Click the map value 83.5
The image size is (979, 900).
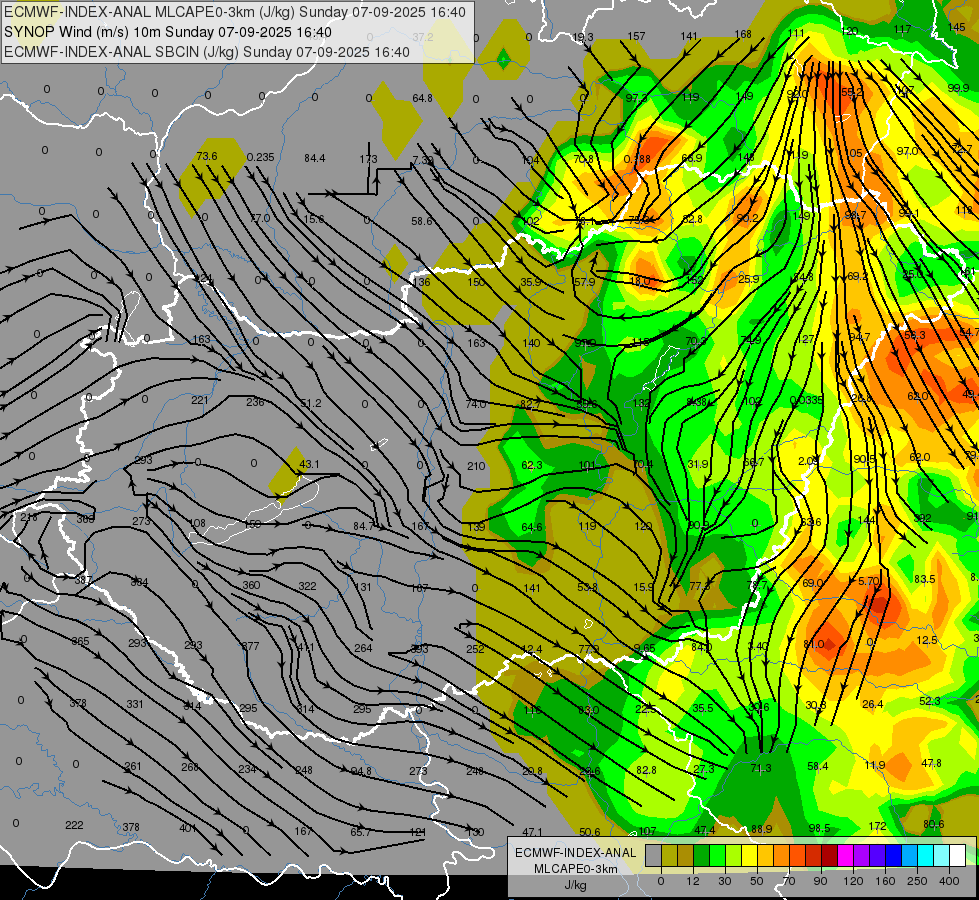pyautogui.click(x=925, y=580)
